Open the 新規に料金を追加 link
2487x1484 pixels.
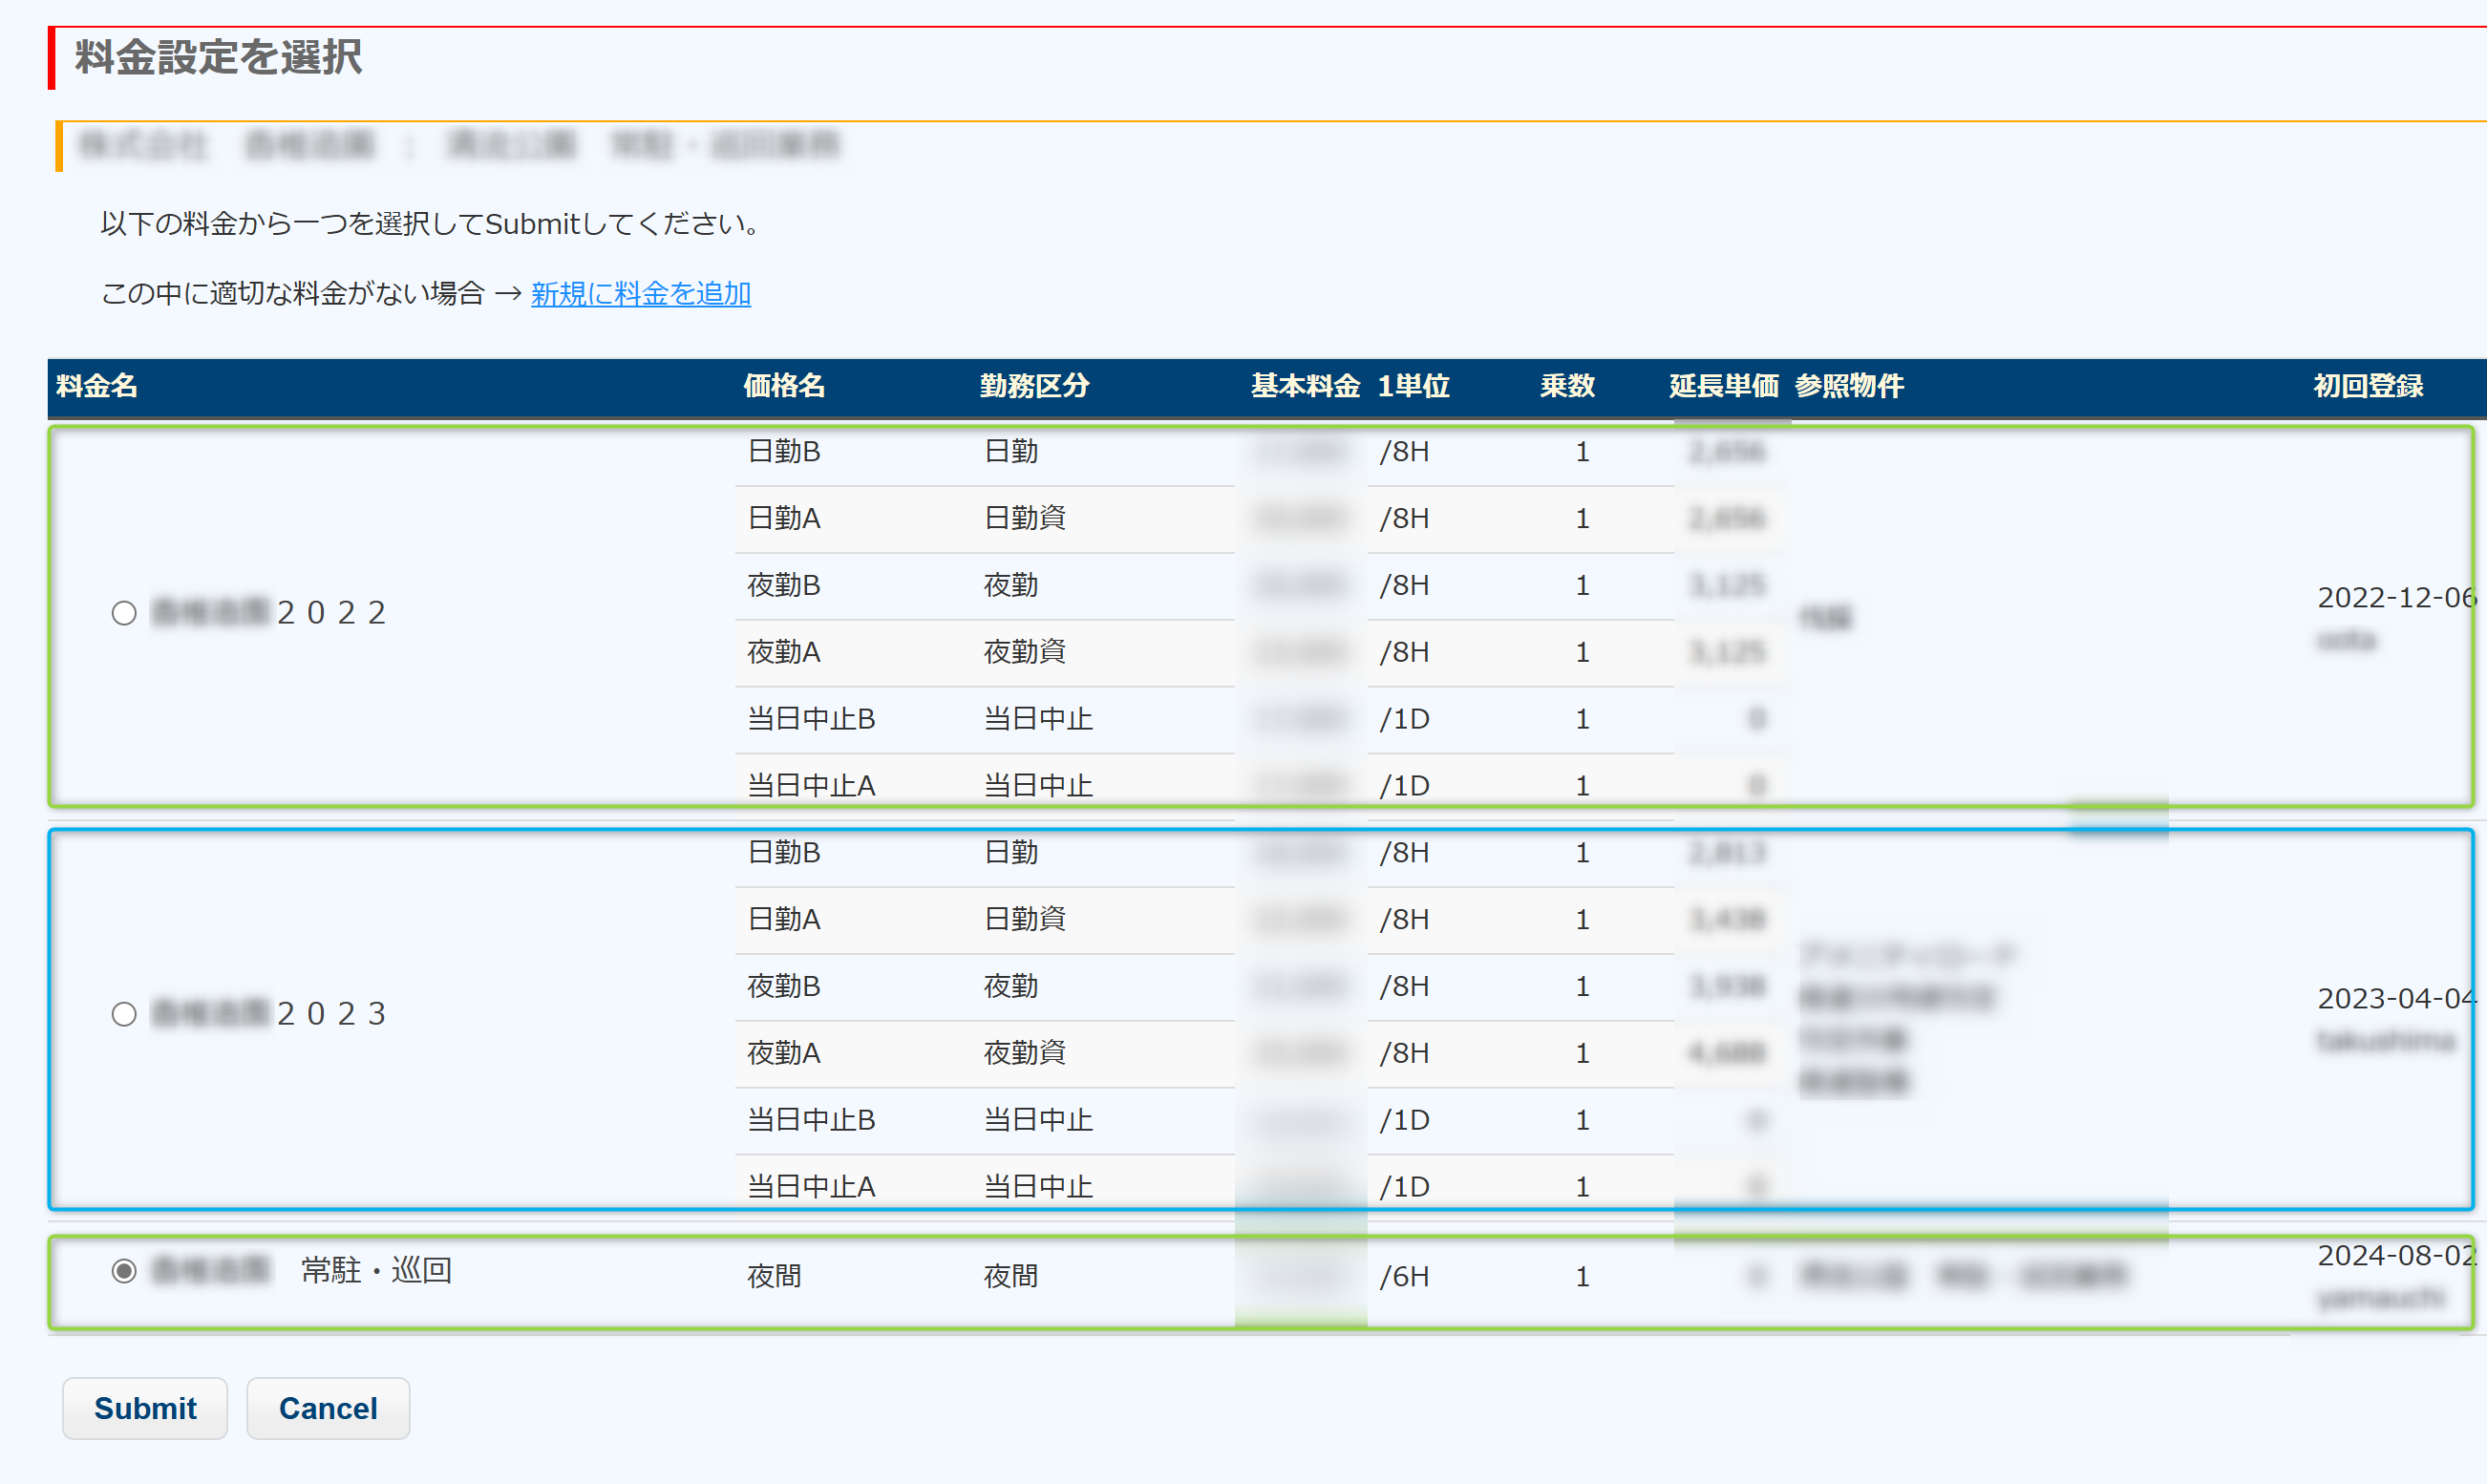[x=640, y=294]
